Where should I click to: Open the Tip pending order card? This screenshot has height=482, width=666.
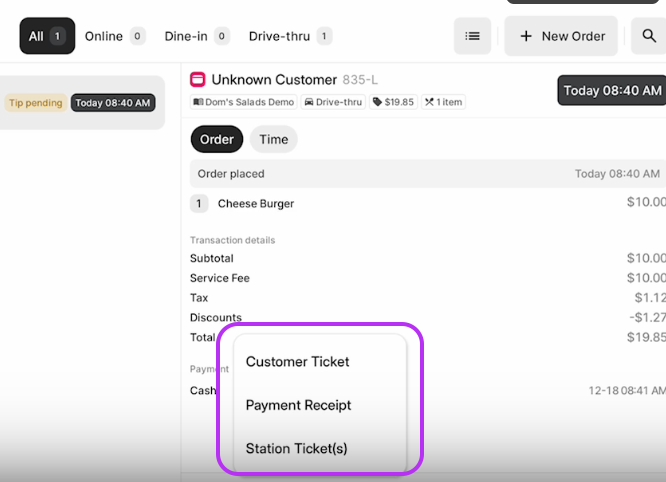80,103
